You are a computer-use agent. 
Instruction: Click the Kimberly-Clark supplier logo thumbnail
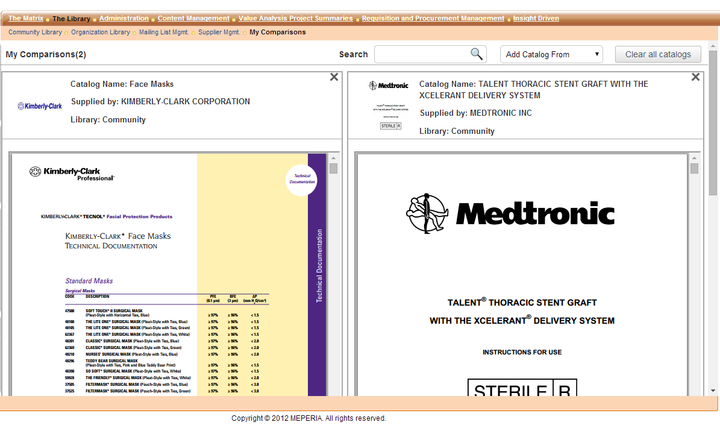[x=39, y=106]
